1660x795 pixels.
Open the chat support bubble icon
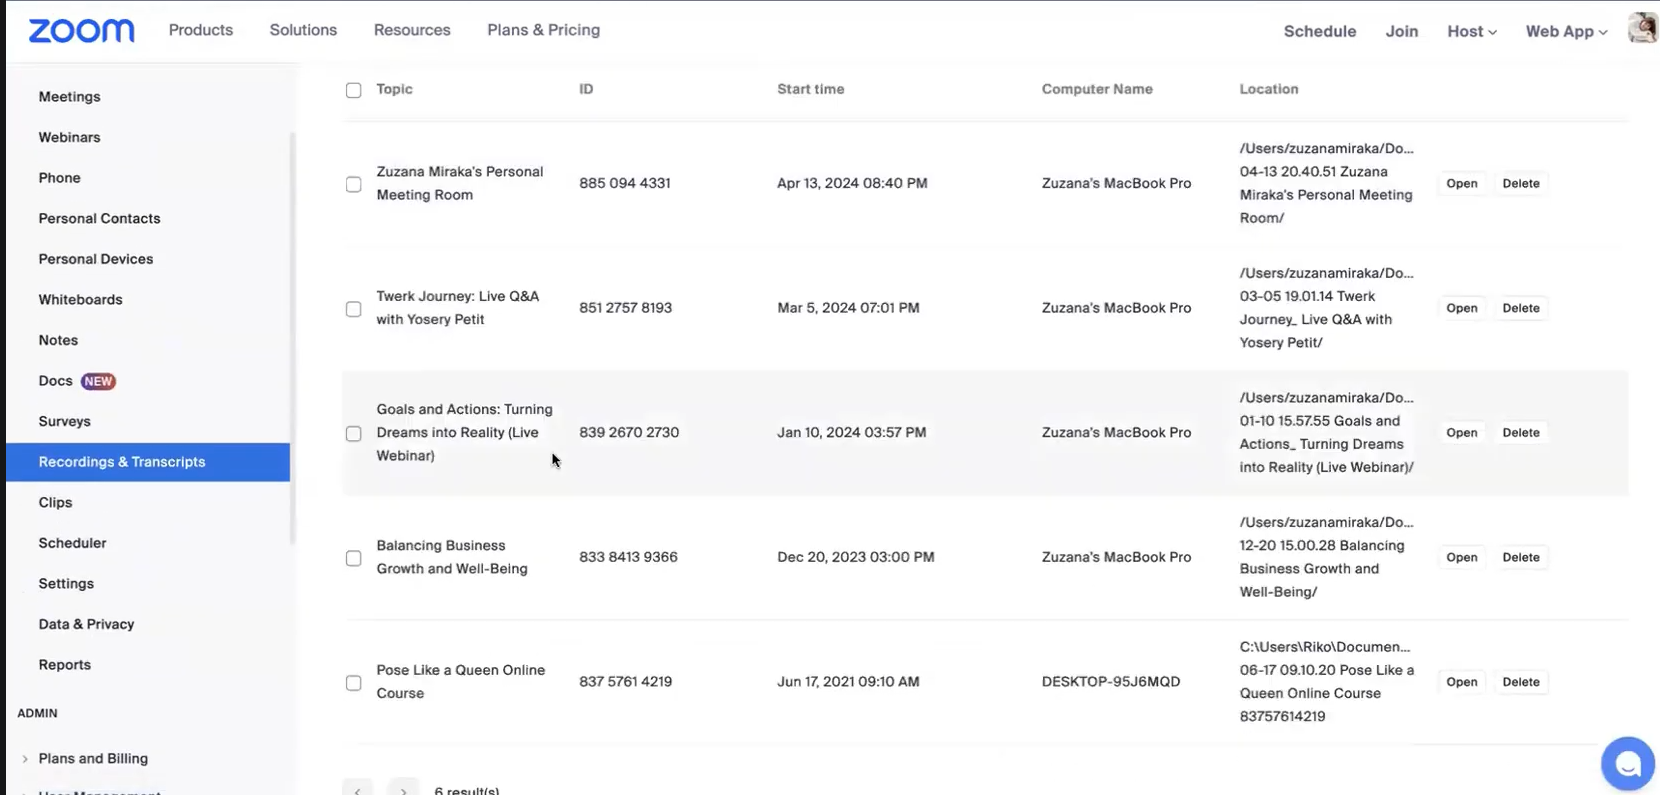point(1627,764)
